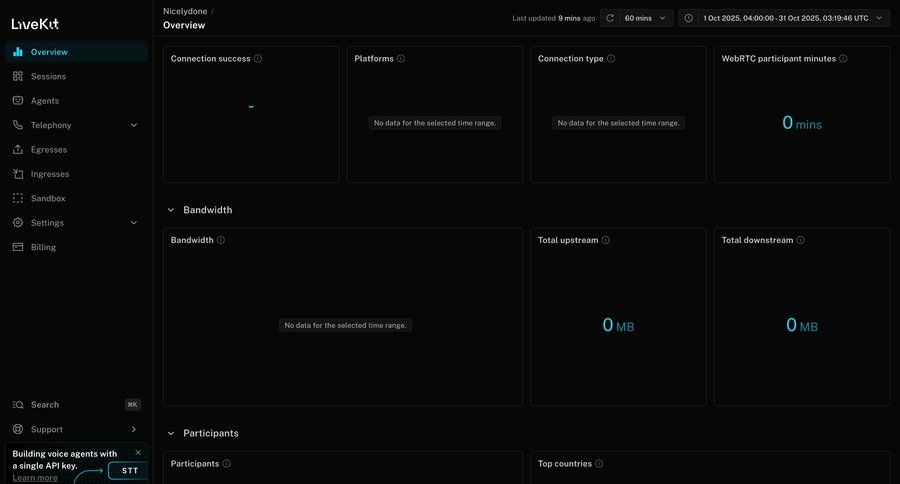Open Ingresses page
Image resolution: width=900 pixels, height=484 pixels.
pos(76,173)
